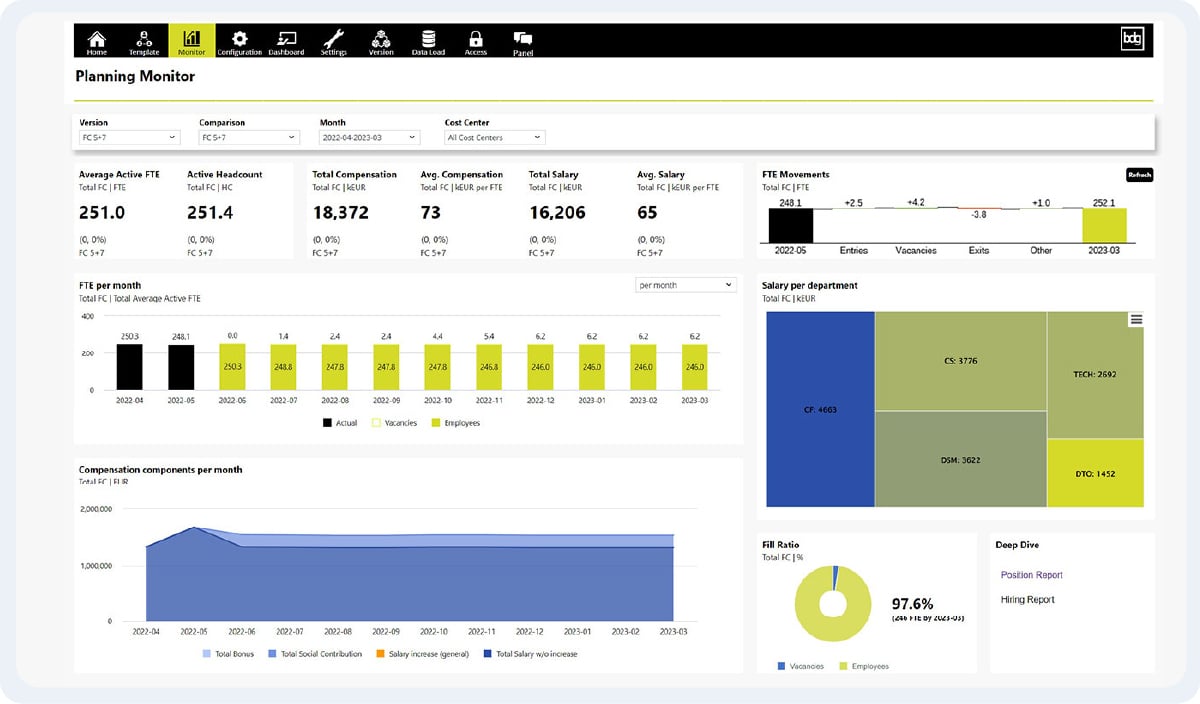Click the Settings wrench icon

pos(333,40)
